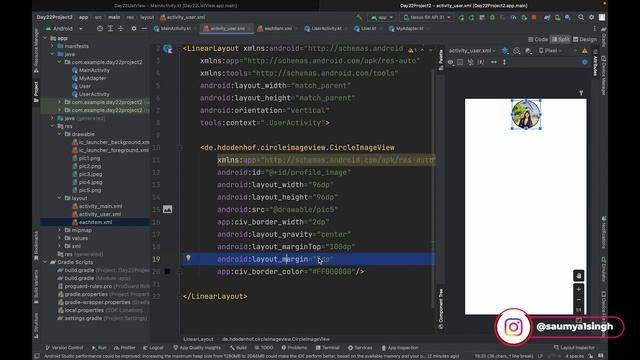The image size is (640, 360).
Task: Open activity_user.xml file dropdown in preview toolbar
Action: 472,51
